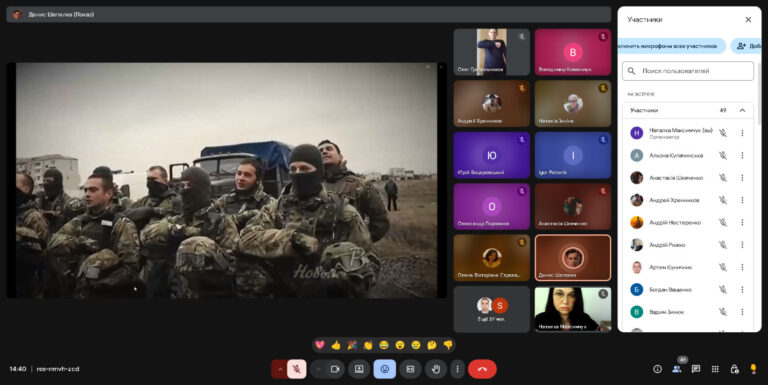
Task: Toggle the emoji reactions bar
Action: [384, 369]
